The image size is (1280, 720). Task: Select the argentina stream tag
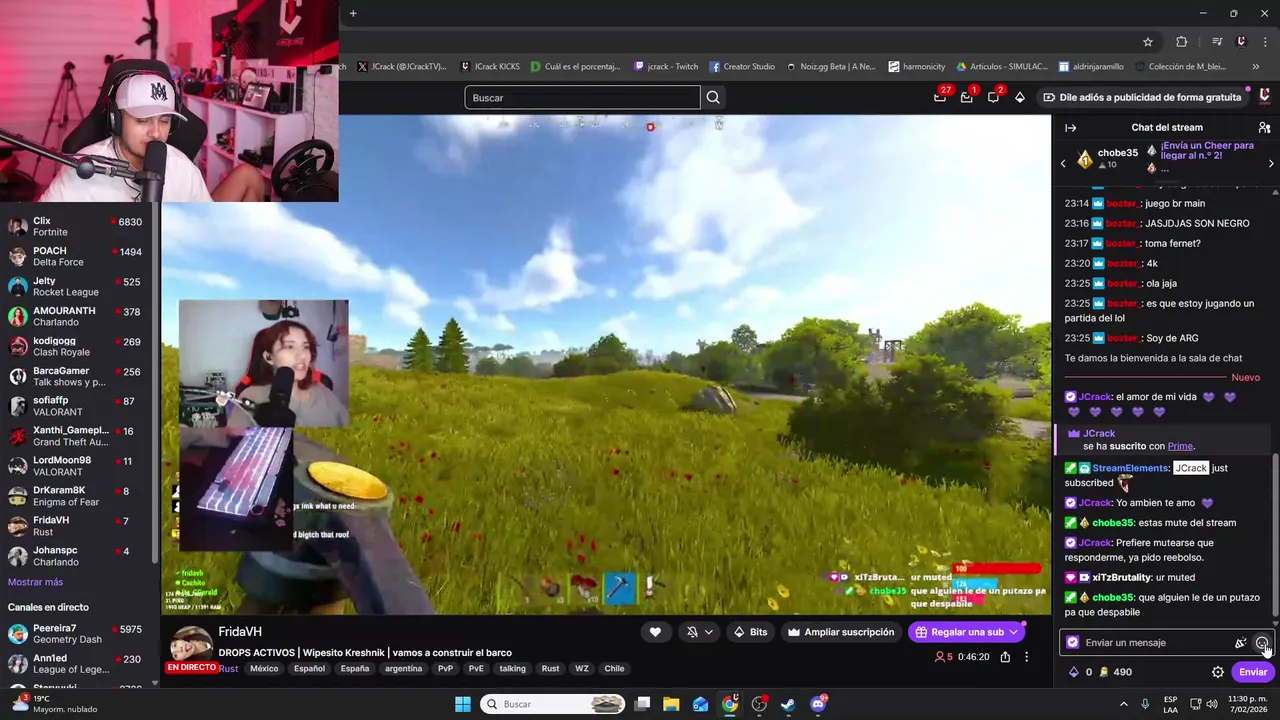[403, 669]
